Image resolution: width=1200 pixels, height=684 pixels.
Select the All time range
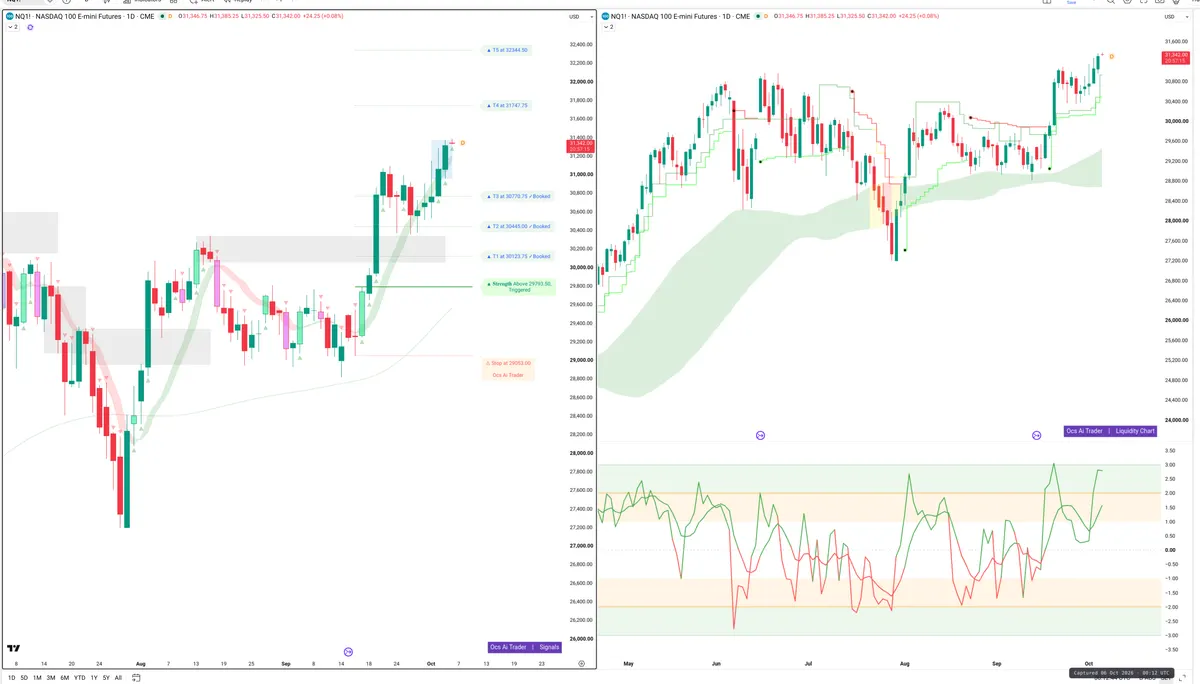coord(118,677)
